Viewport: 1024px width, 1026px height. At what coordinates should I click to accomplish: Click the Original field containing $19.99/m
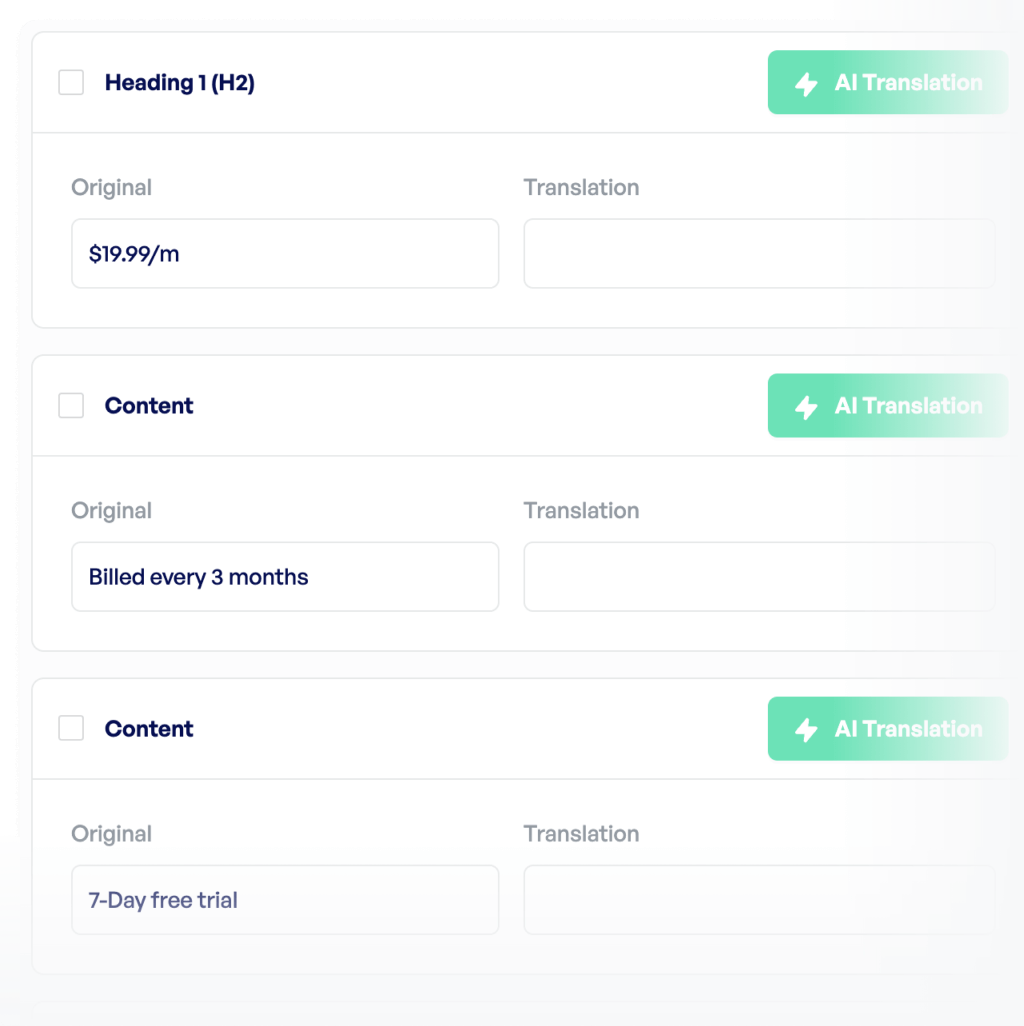[285, 253]
